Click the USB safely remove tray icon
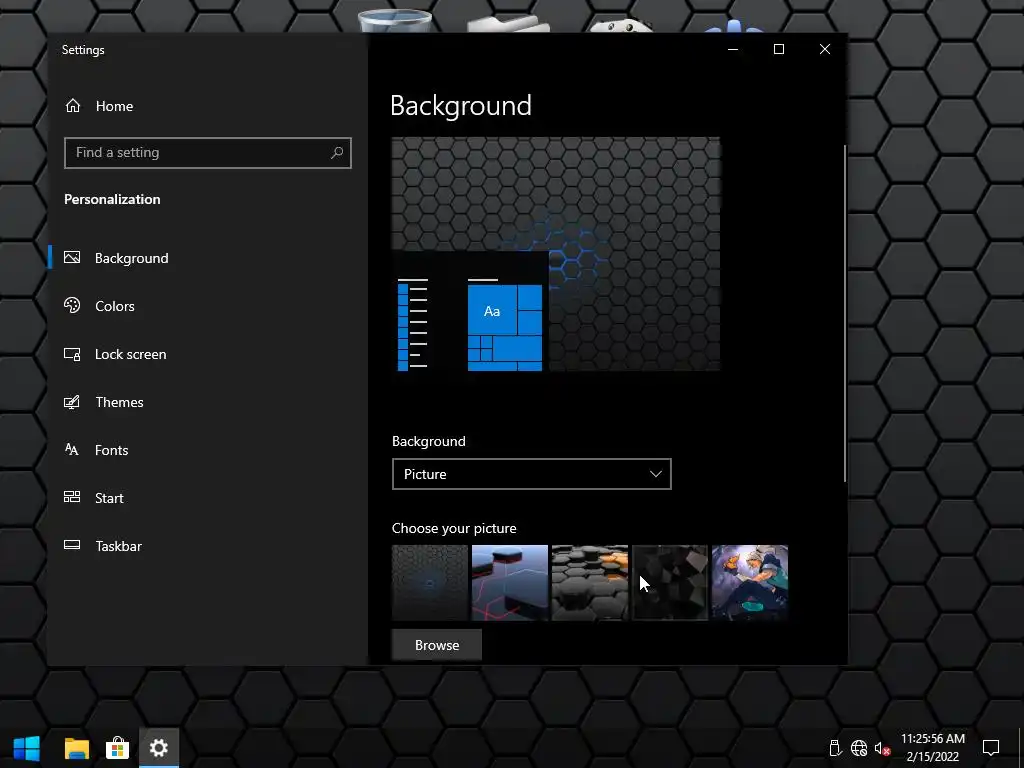 (x=835, y=748)
